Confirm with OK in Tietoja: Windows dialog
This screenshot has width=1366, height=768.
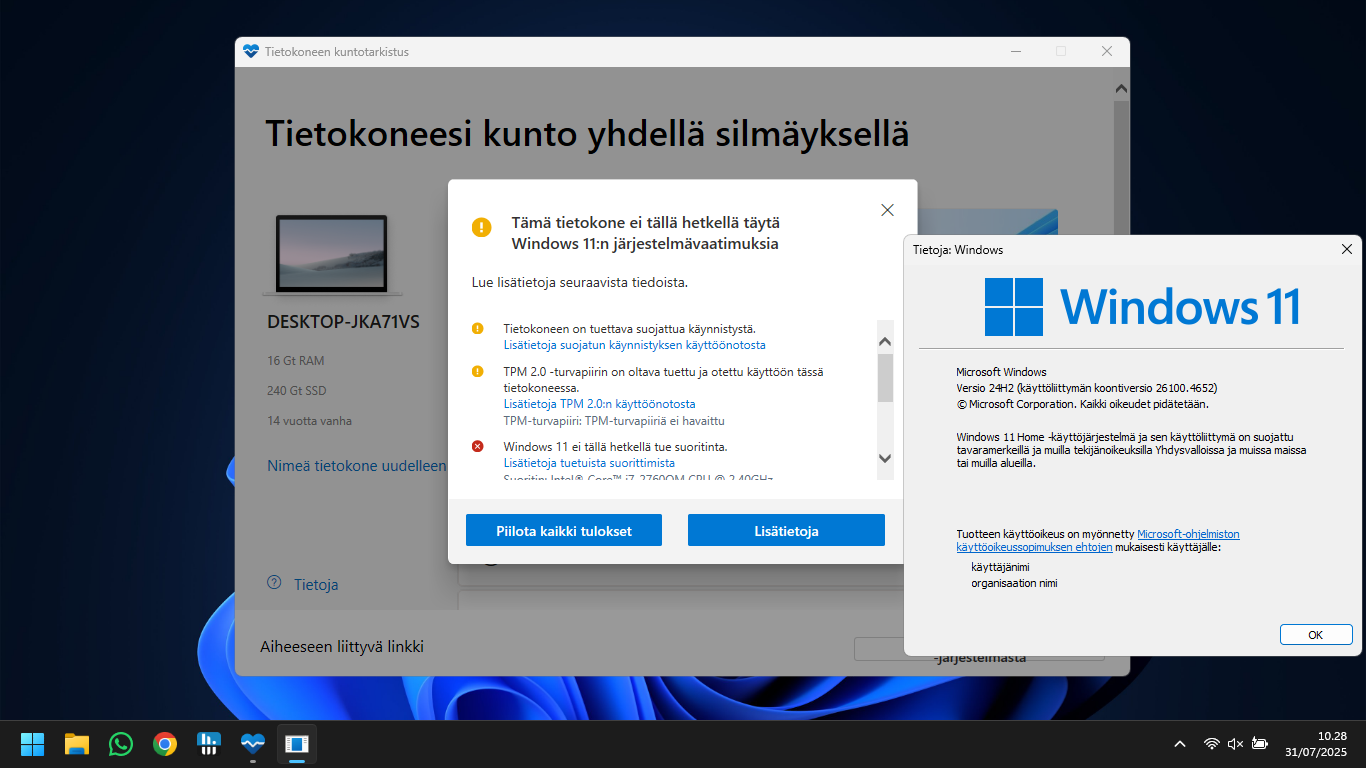tap(1315, 634)
